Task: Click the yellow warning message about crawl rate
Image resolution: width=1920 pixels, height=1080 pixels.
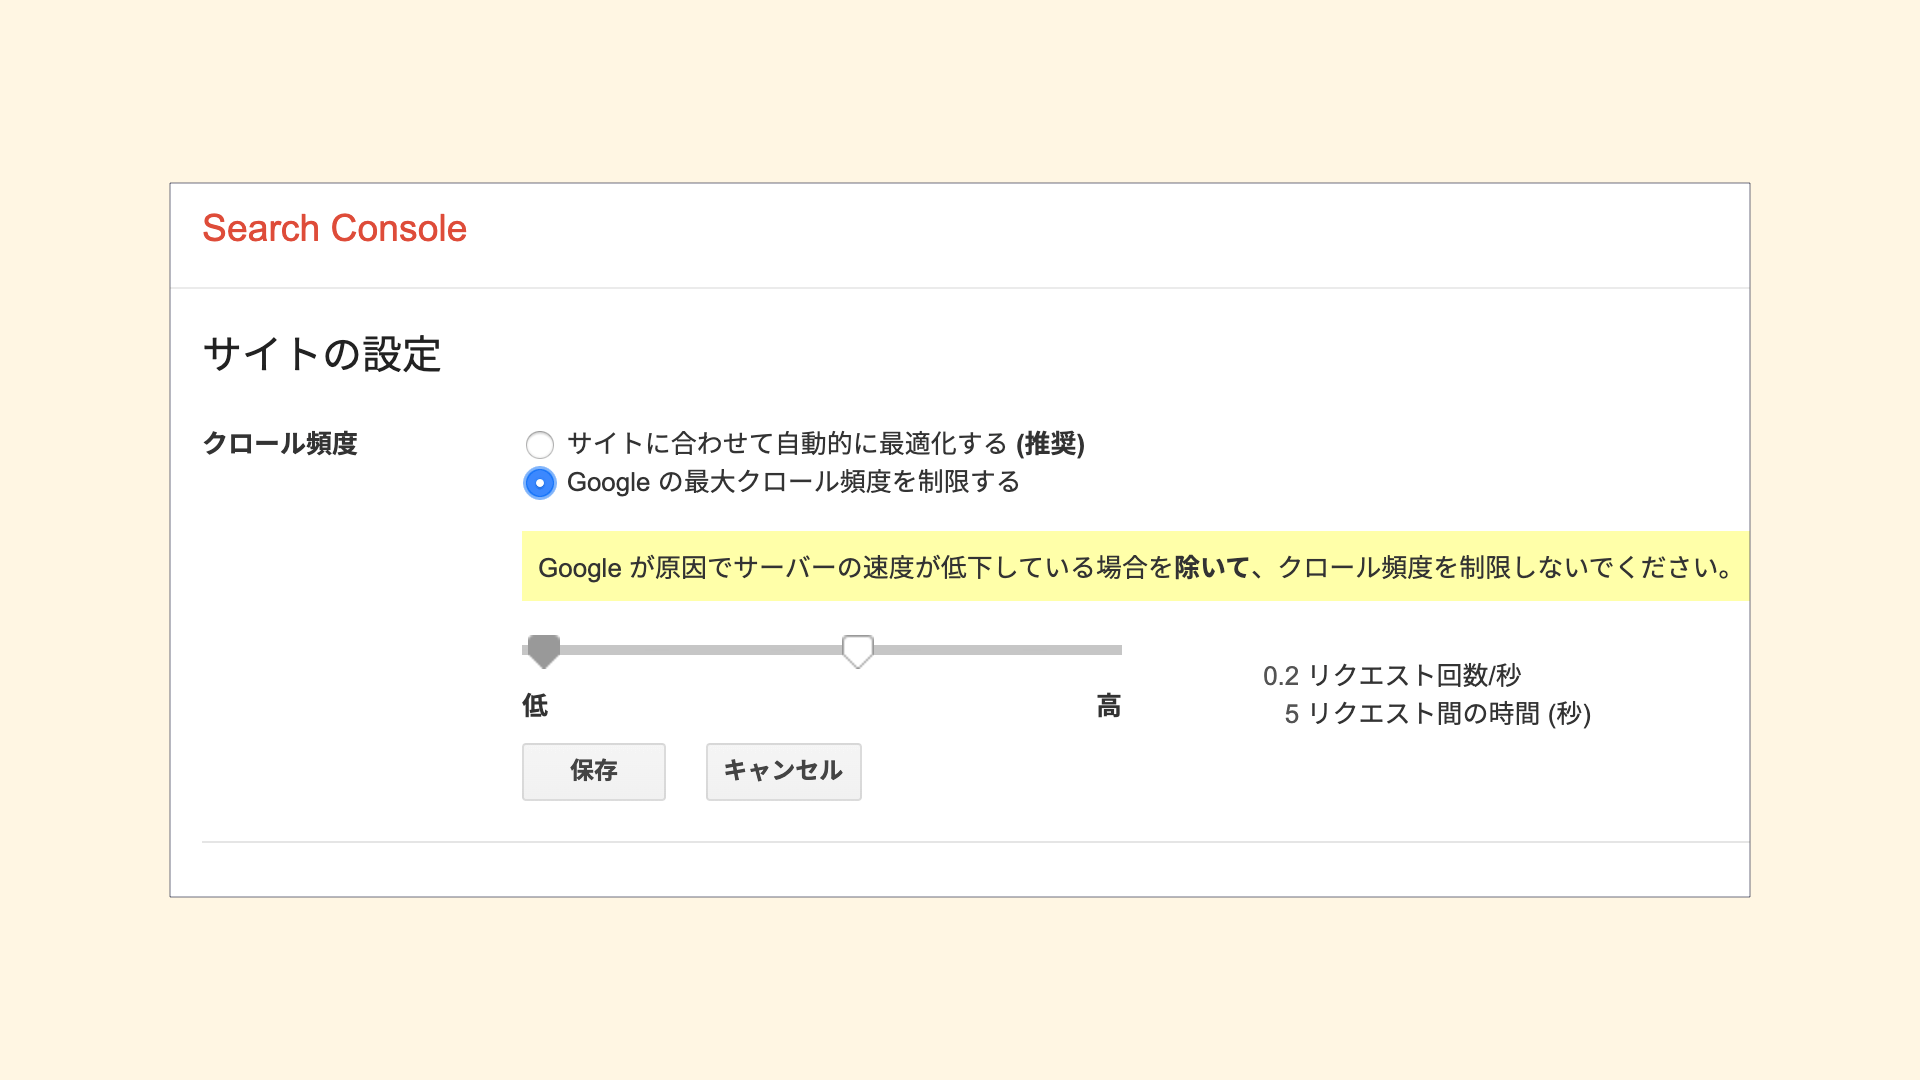Action: click(x=1135, y=567)
